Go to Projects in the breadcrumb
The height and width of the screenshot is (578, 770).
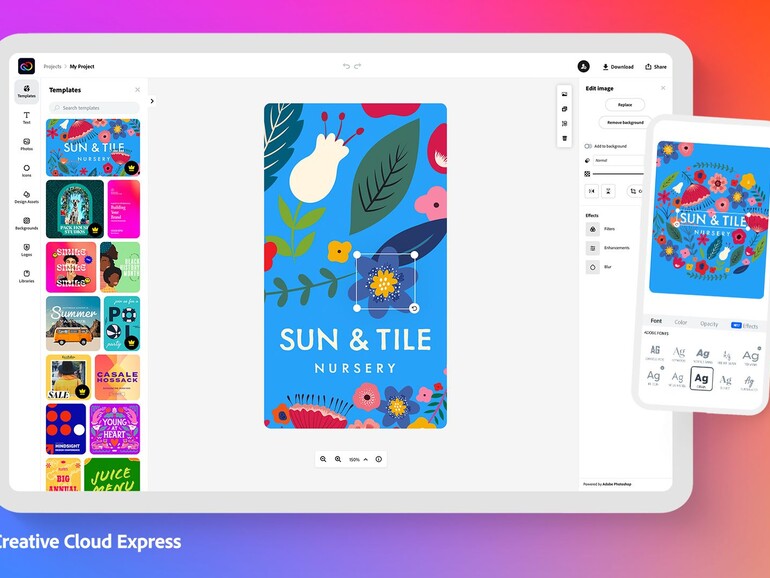53,66
